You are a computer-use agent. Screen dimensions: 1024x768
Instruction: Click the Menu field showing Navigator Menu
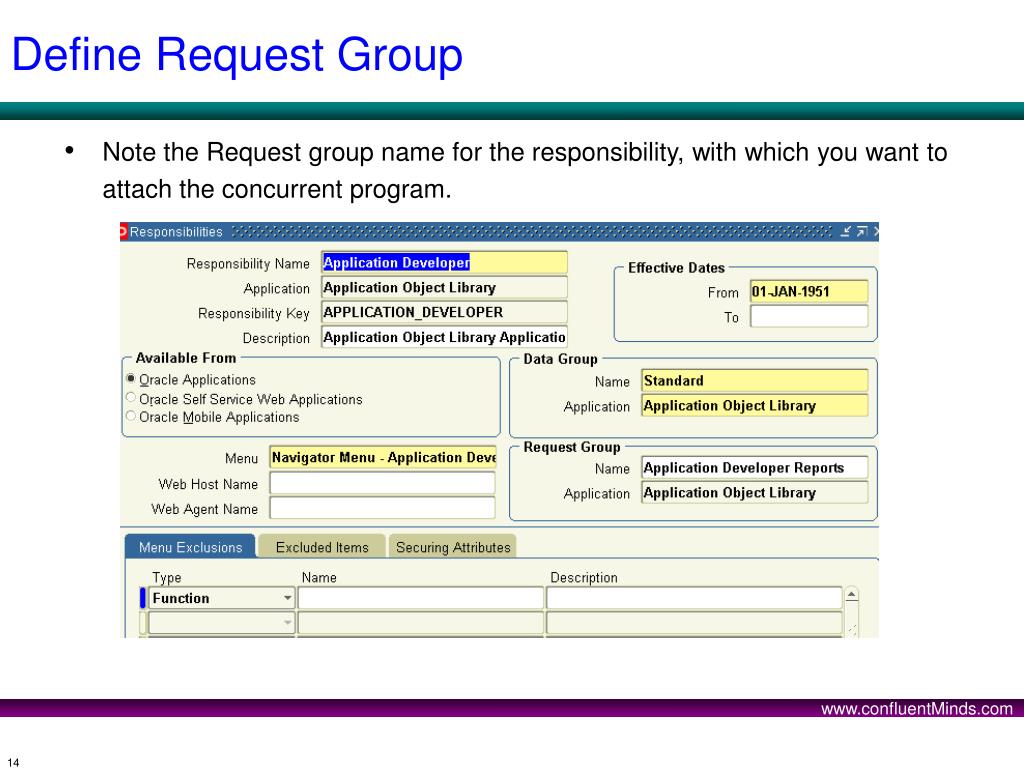[x=383, y=457]
